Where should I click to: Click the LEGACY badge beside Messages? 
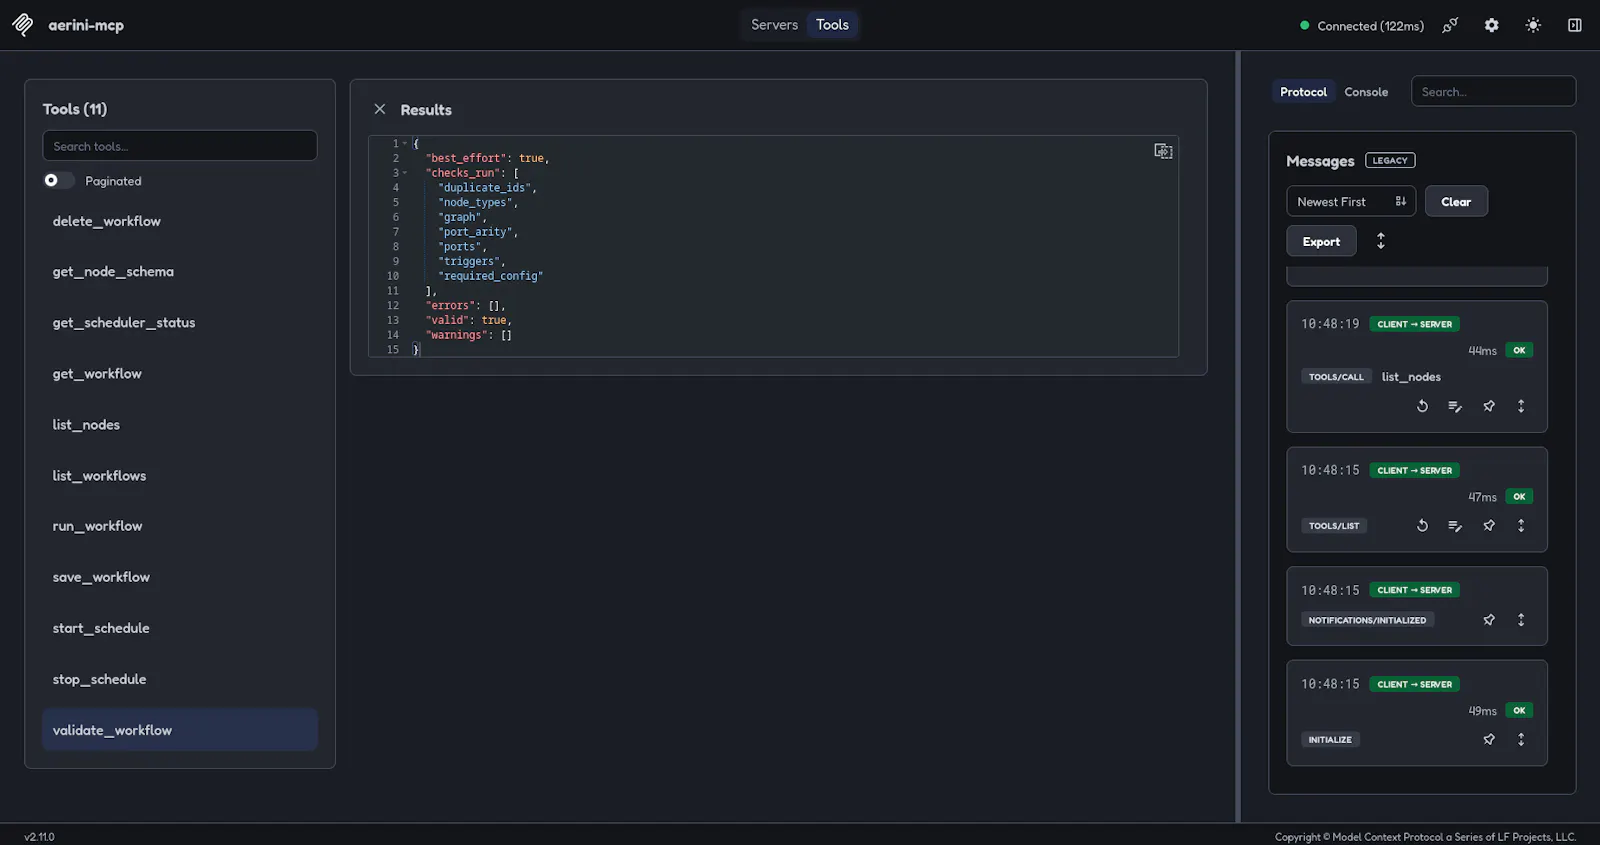pyautogui.click(x=1390, y=160)
